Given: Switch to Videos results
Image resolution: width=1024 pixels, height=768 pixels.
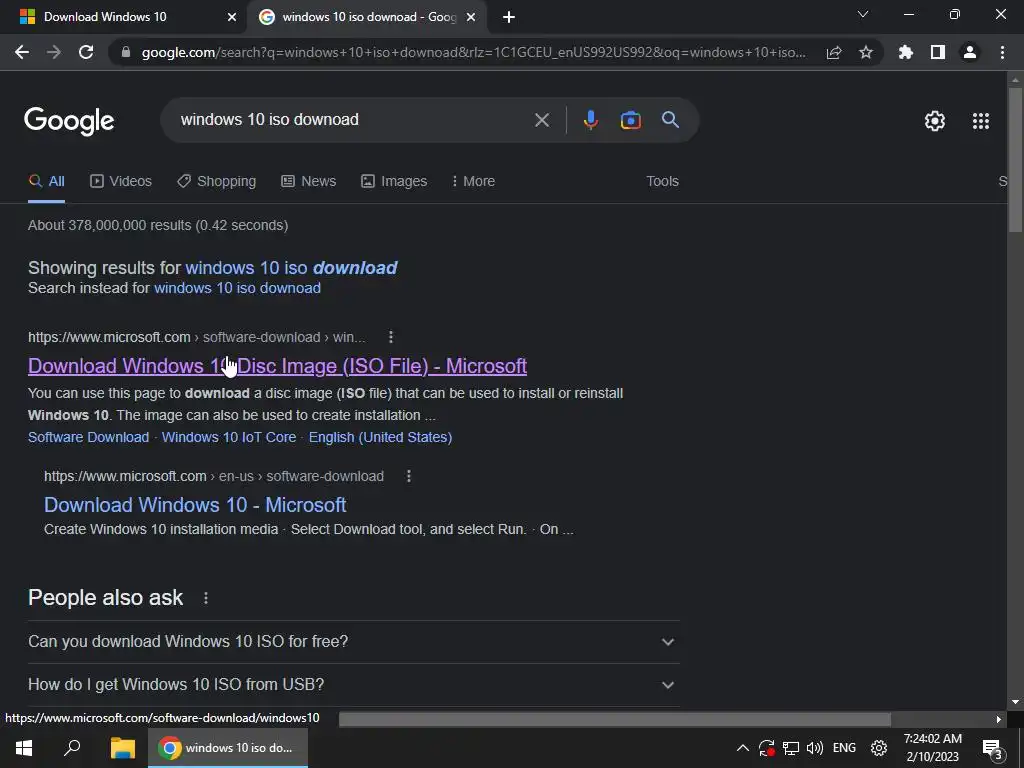Looking at the screenshot, I should tap(121, 182).
